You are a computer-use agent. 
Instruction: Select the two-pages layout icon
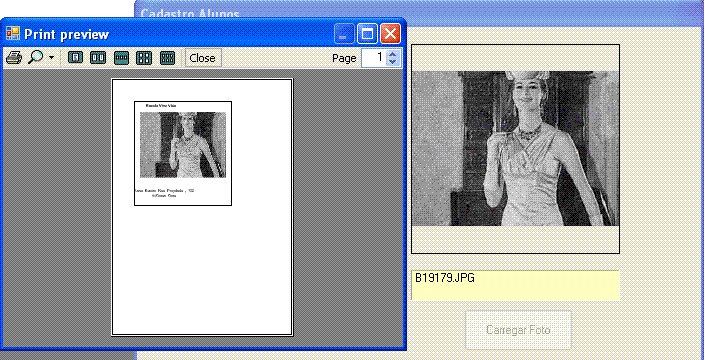pyautogui.click(x=98, y=58)
